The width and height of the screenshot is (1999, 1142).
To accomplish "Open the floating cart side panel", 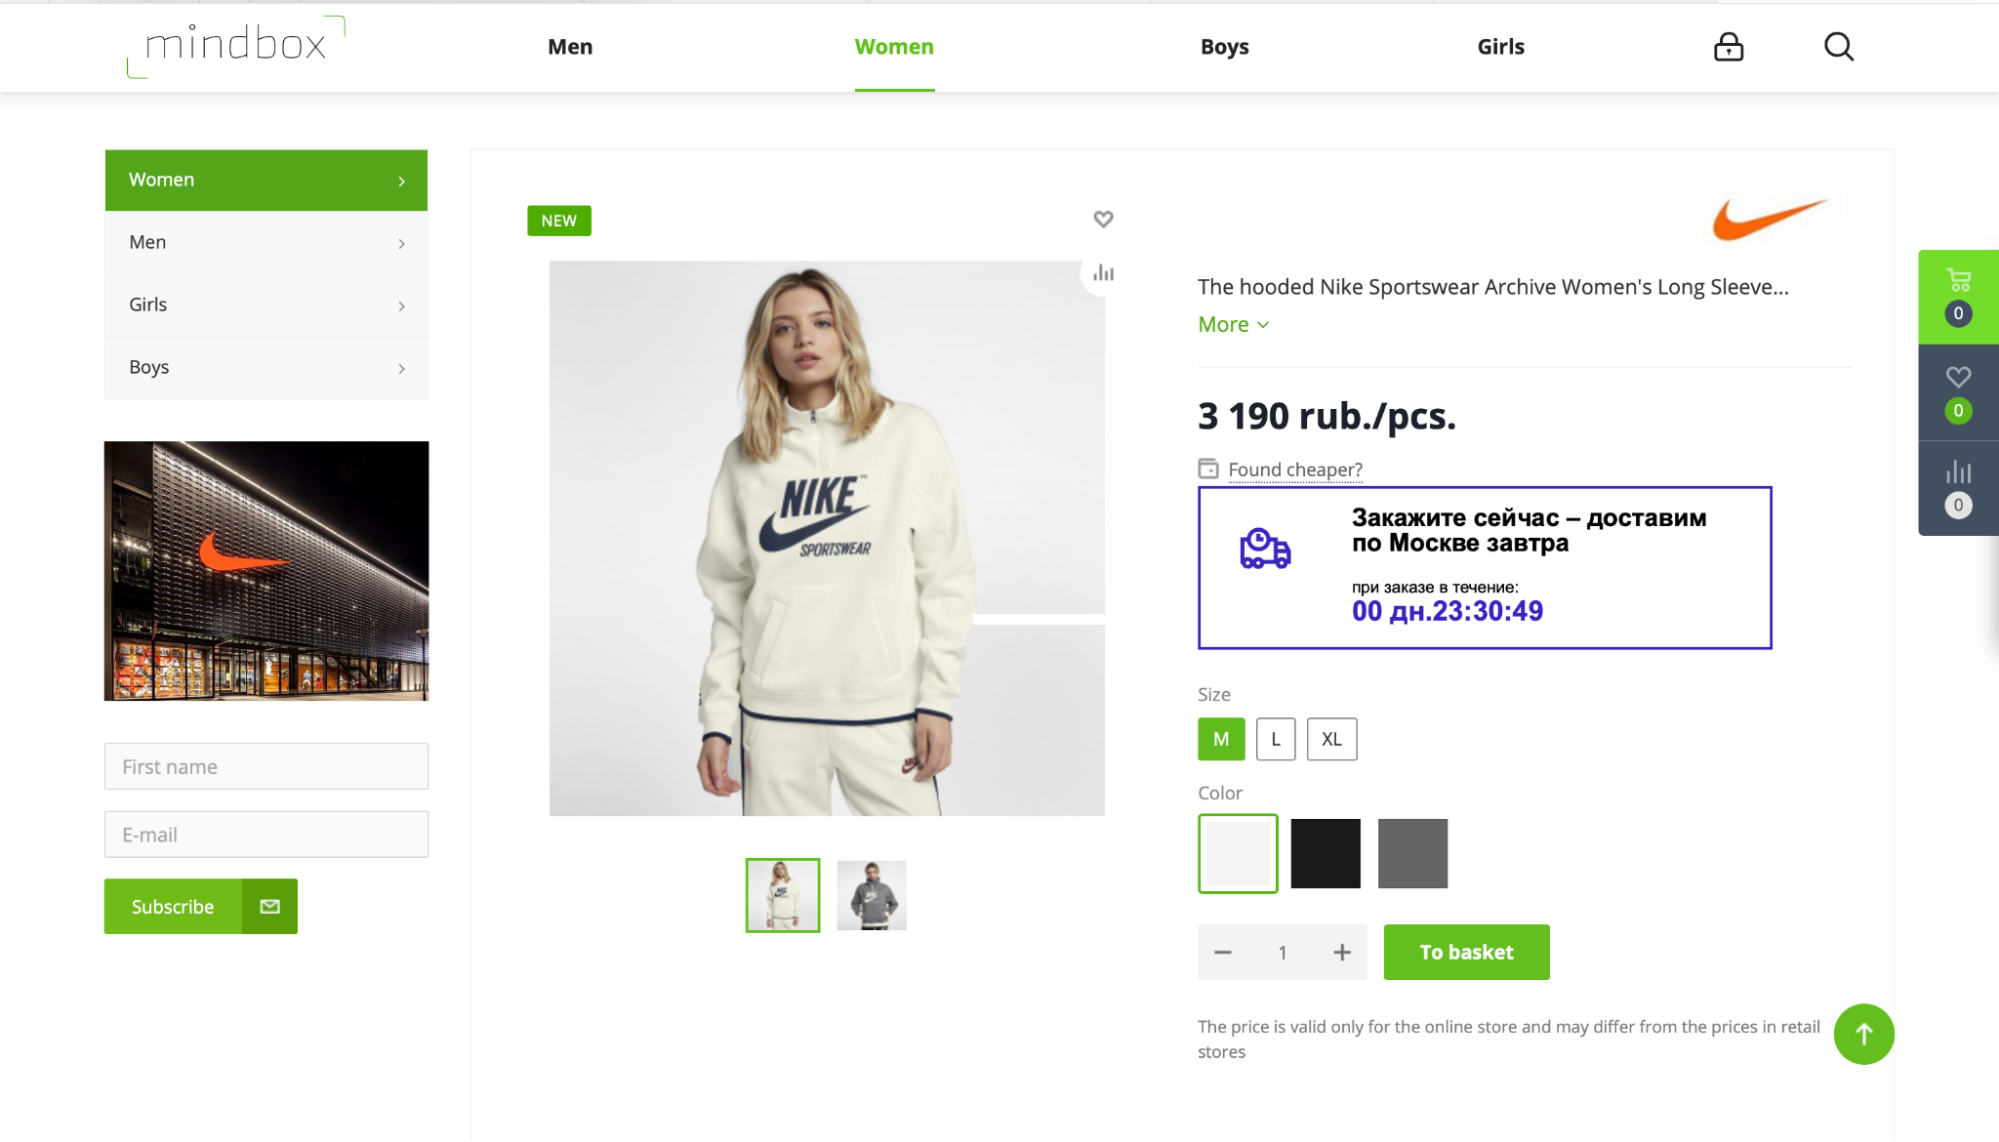I will click(1958, 297).
